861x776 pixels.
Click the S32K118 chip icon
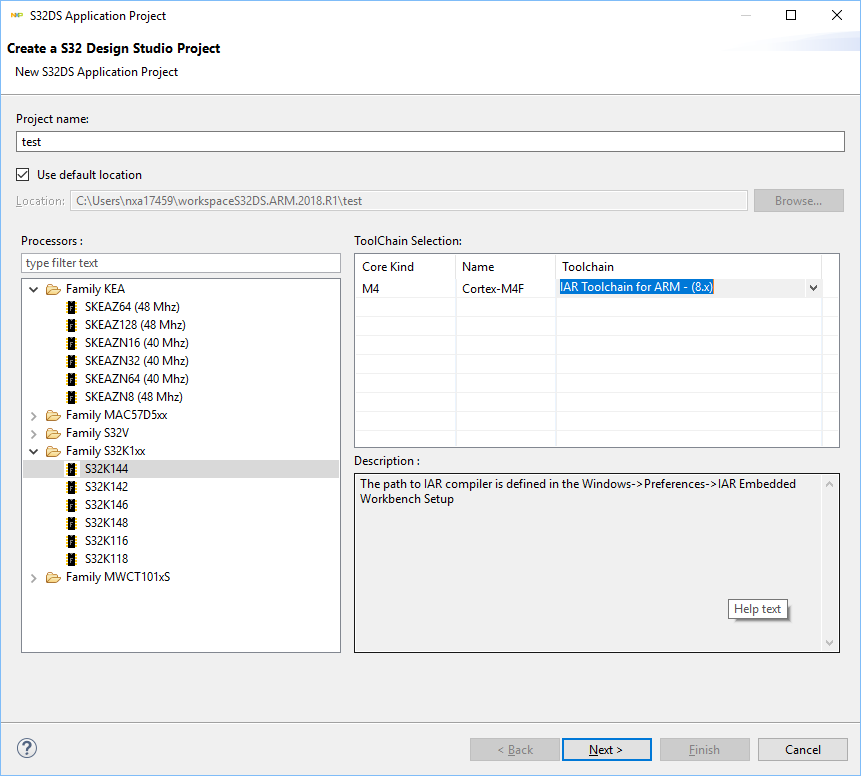tap(71, 559)
